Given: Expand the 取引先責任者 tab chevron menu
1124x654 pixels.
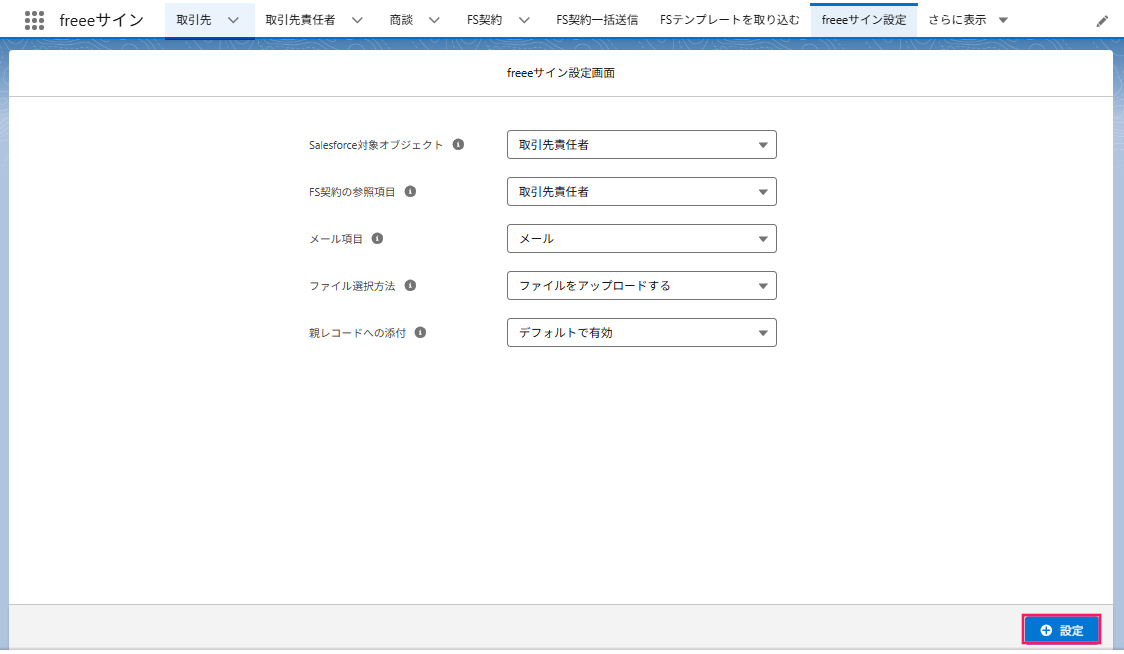Looking at the screenshot, I should click(x=357, y=20).
